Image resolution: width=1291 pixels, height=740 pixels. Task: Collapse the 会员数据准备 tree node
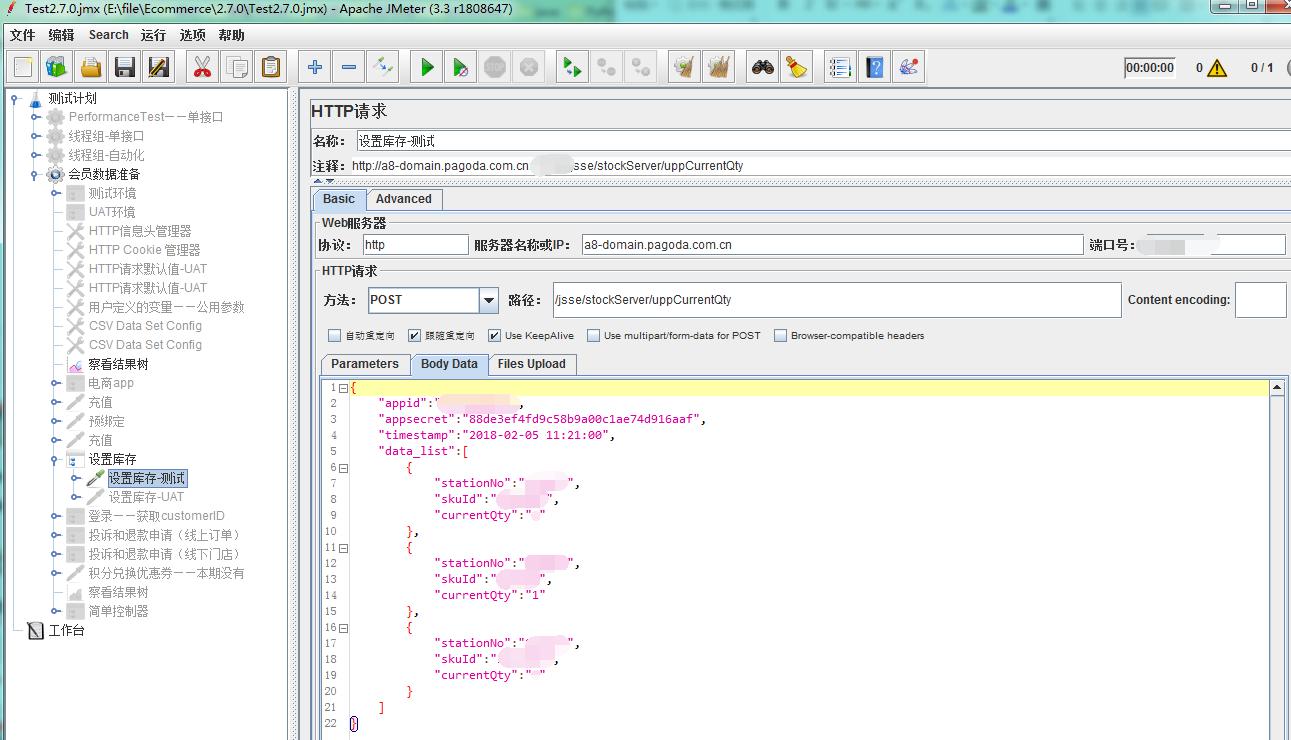click(35, 174)
